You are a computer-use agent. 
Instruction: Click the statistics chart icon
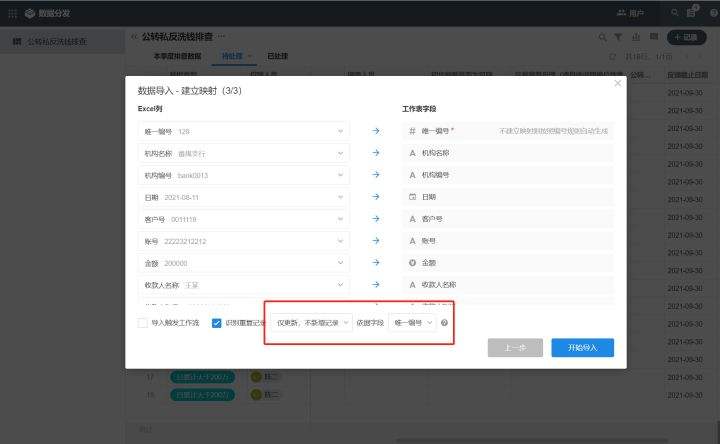coord(636,37)
